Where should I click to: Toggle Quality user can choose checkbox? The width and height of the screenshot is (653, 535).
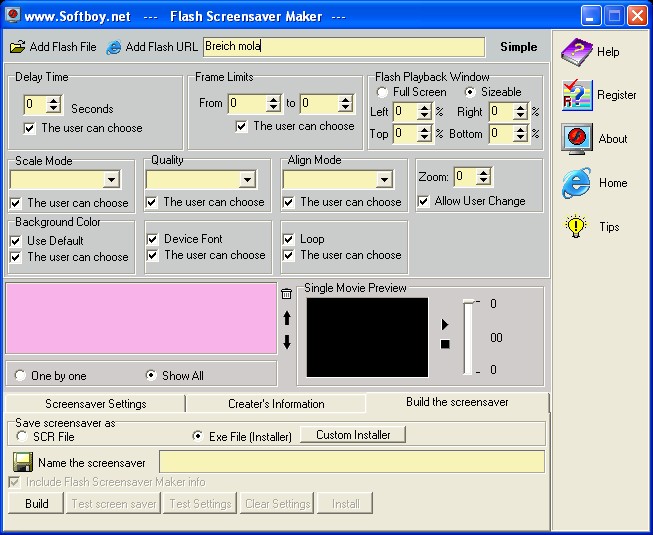point(152,202)
